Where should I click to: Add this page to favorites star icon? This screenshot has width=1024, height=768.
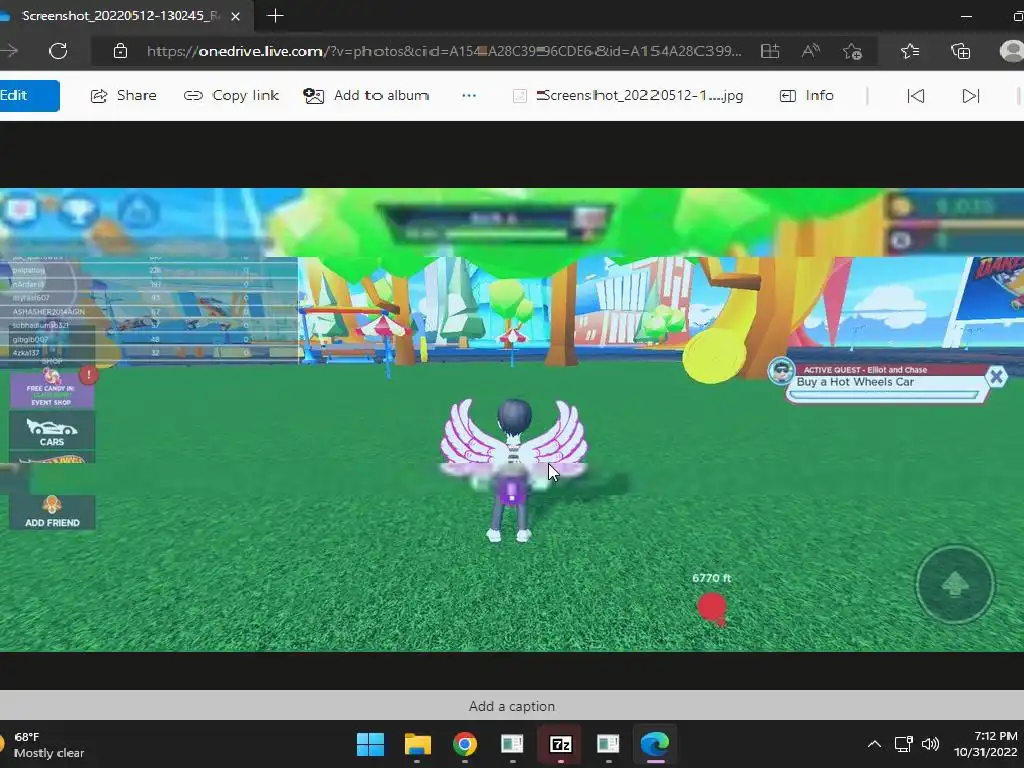pos(852,51)
